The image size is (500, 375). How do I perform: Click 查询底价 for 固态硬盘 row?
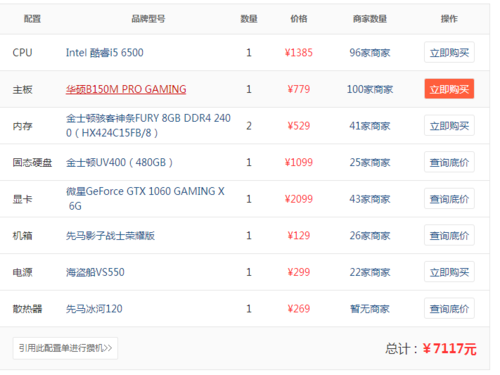[x=449, y=162]
